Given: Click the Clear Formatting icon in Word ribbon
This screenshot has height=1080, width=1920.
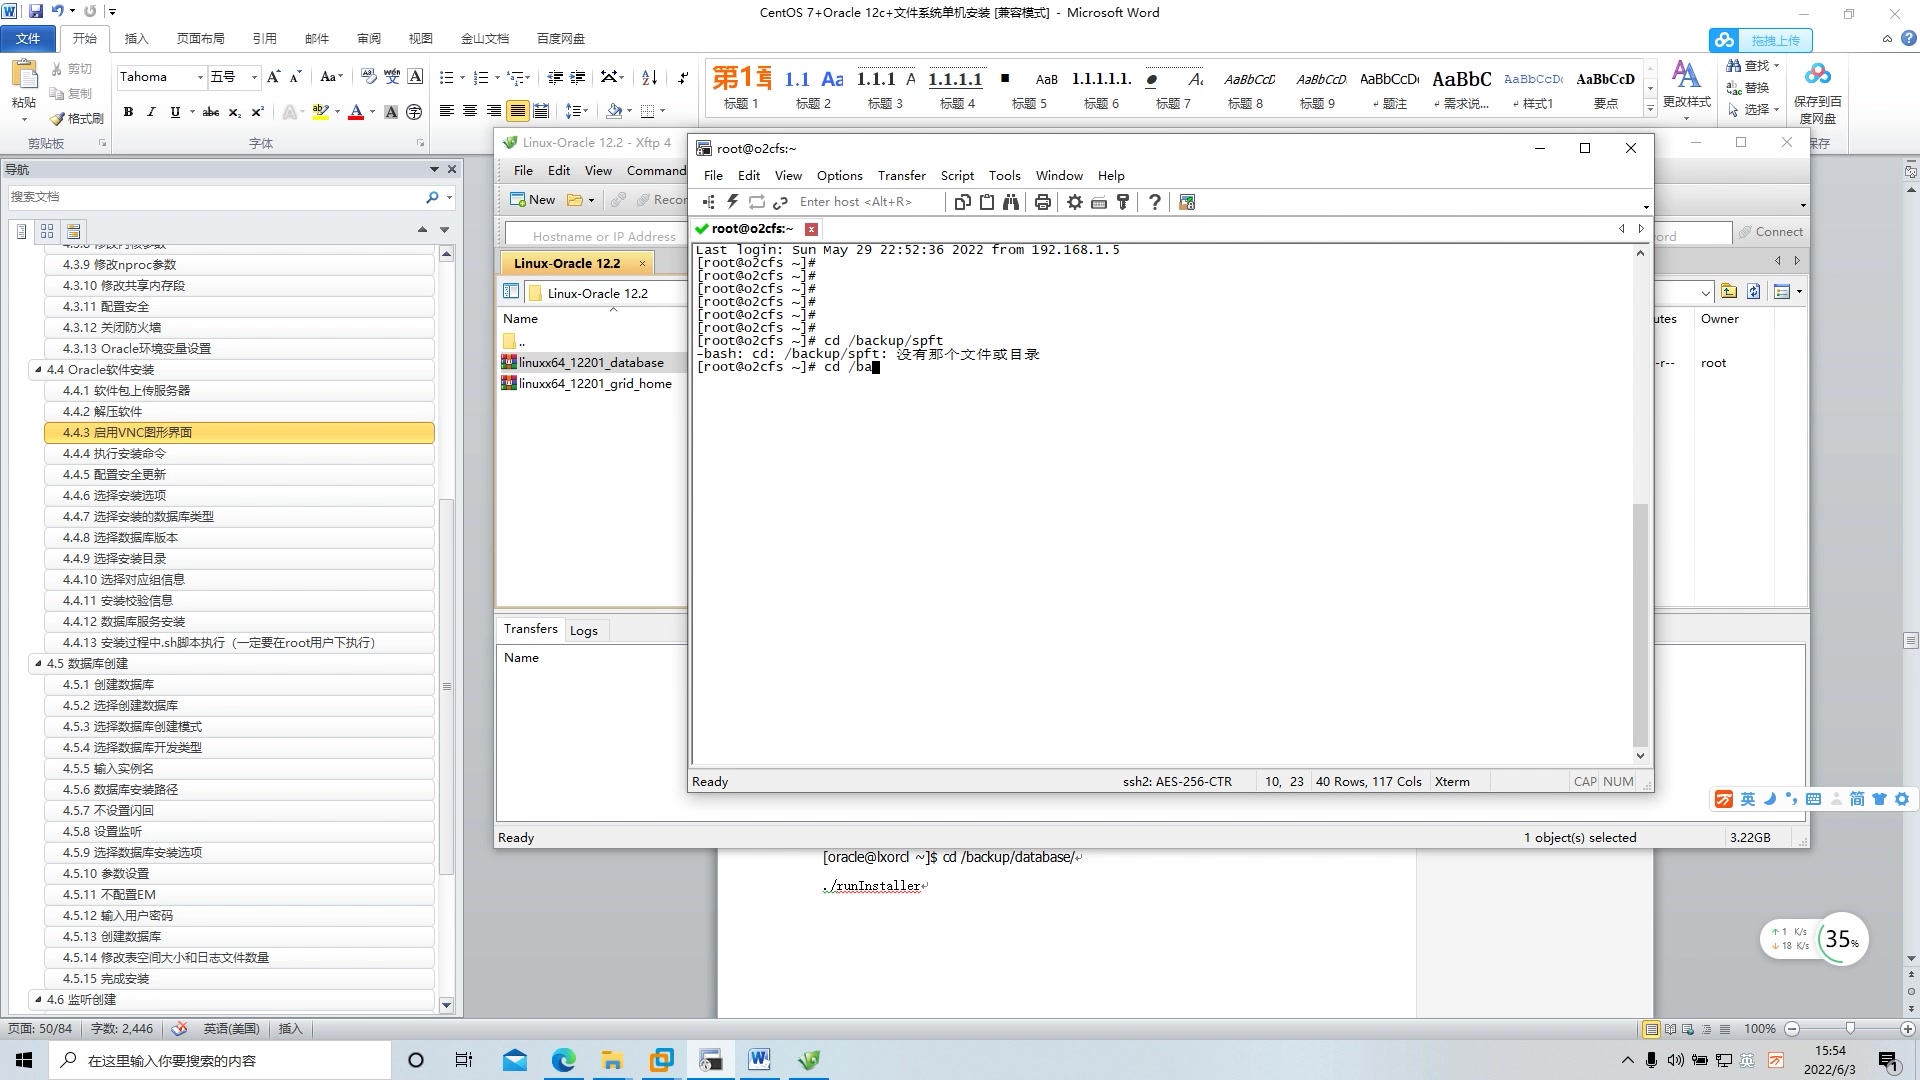Looking at the screenshot, I should [x=368, y=77].
